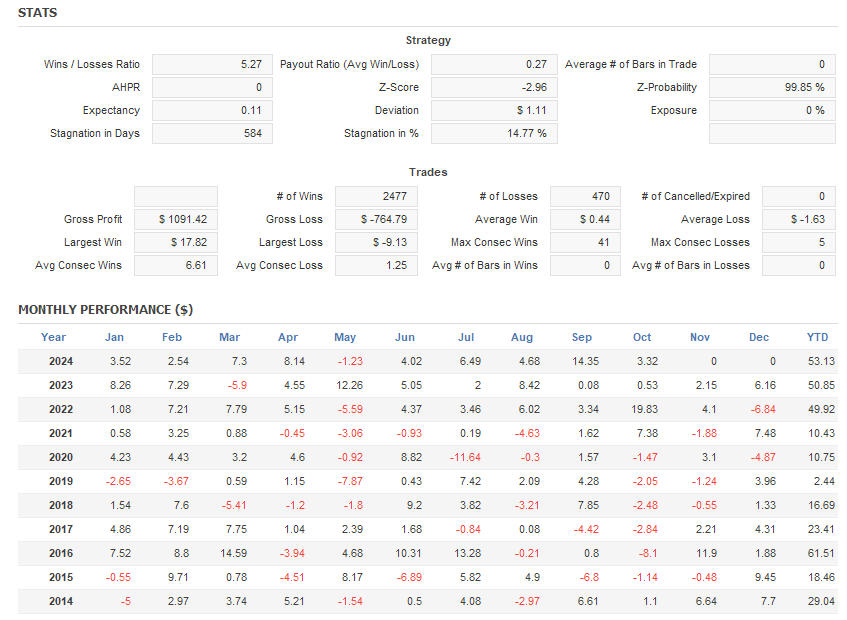Select the 2014 year row label

pos(60,601)
